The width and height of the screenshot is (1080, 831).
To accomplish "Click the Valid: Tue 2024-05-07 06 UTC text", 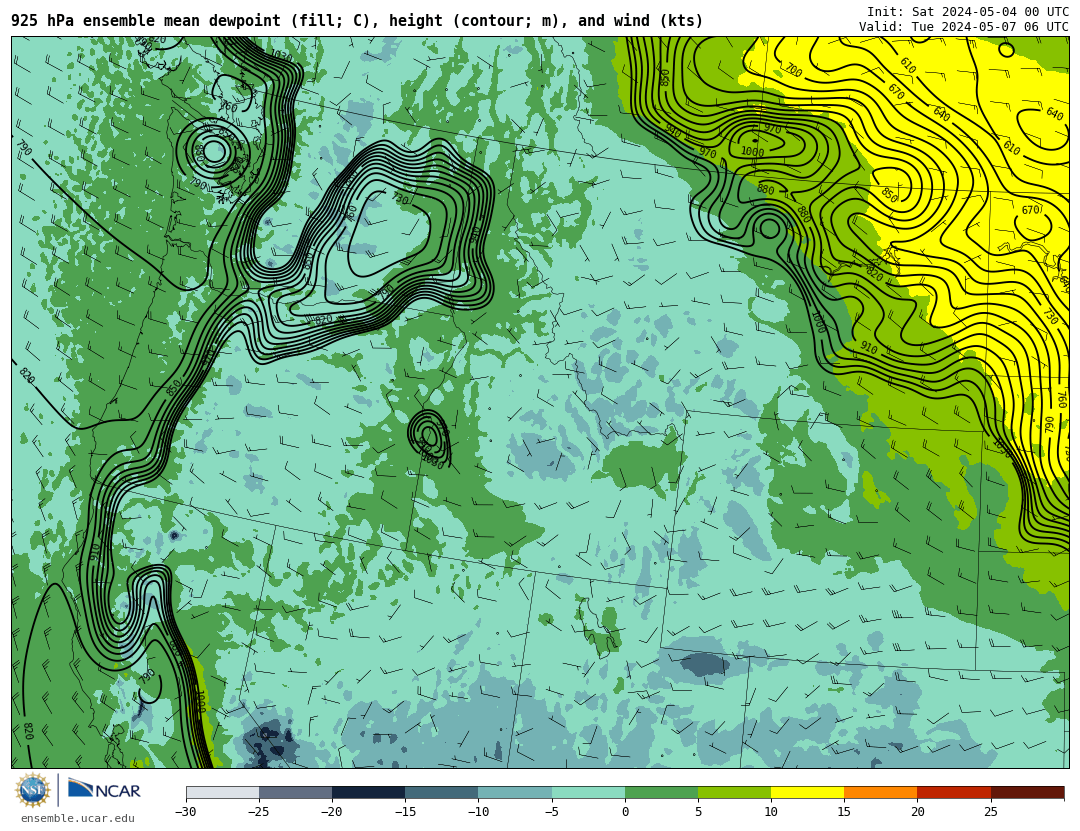I will [x=964, y=27].
